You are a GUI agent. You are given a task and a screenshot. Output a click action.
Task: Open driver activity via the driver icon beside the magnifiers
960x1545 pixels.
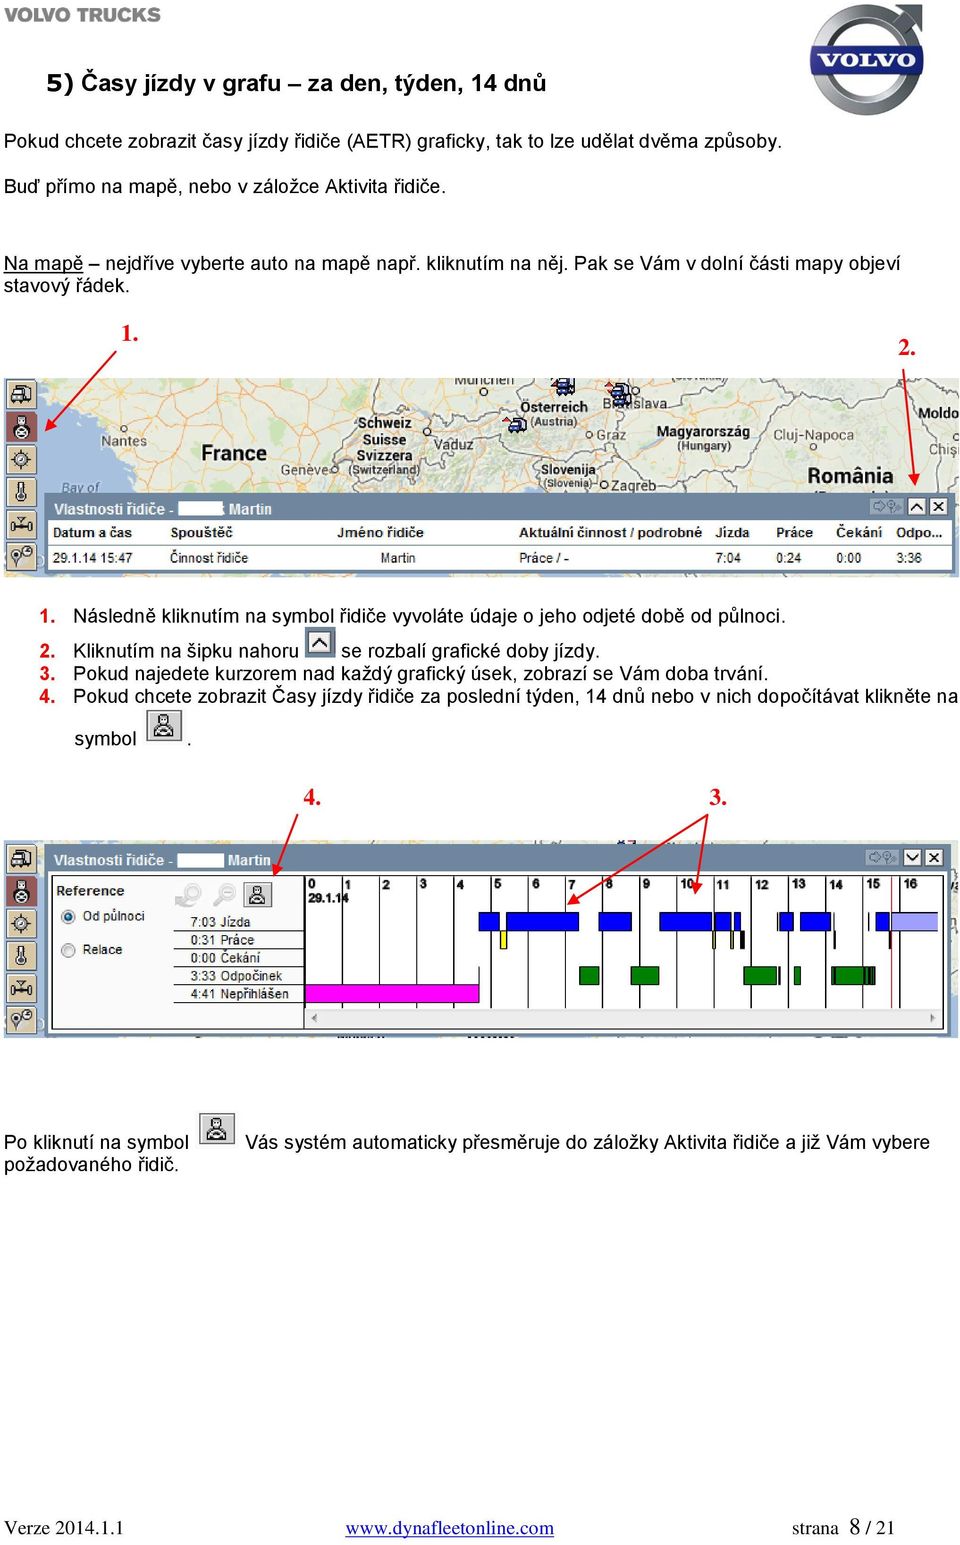258,894
